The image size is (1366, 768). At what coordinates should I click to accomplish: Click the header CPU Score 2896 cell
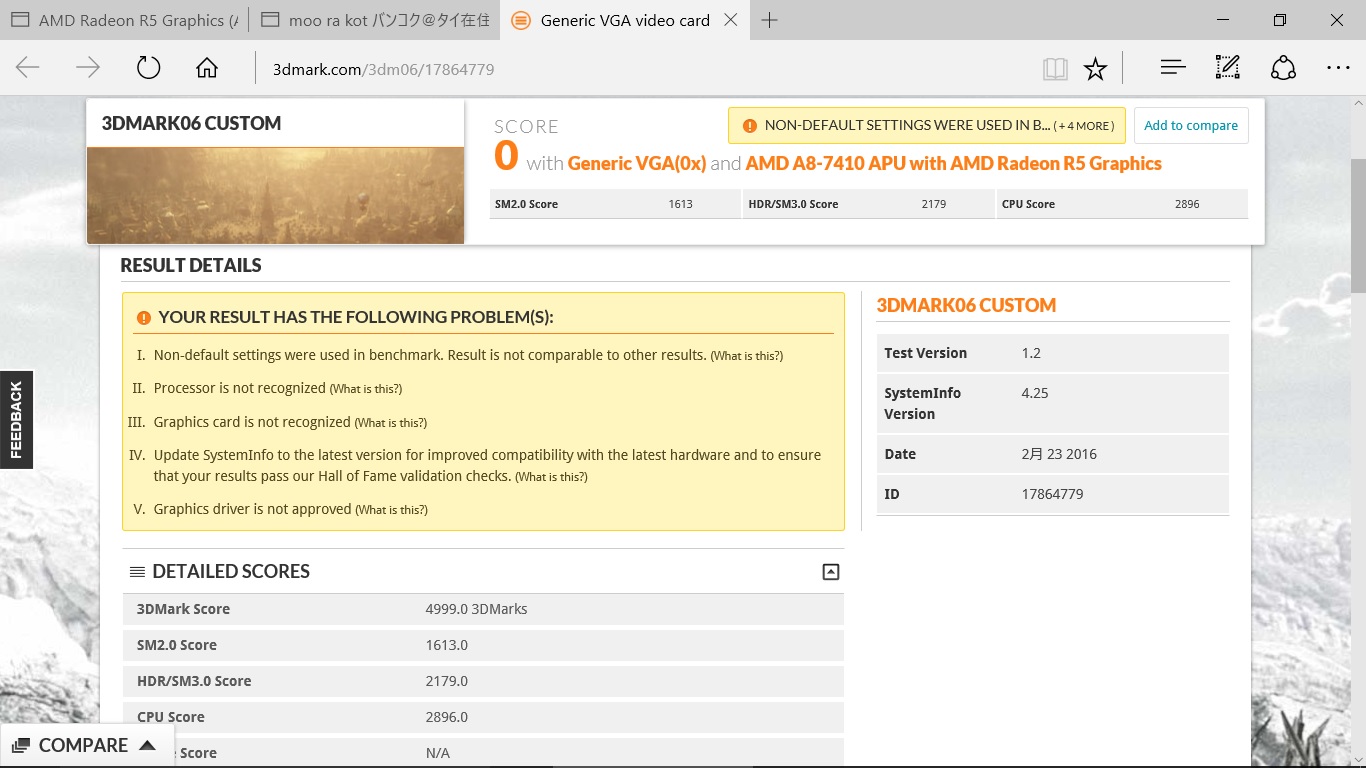click(x=1122, y=204)
